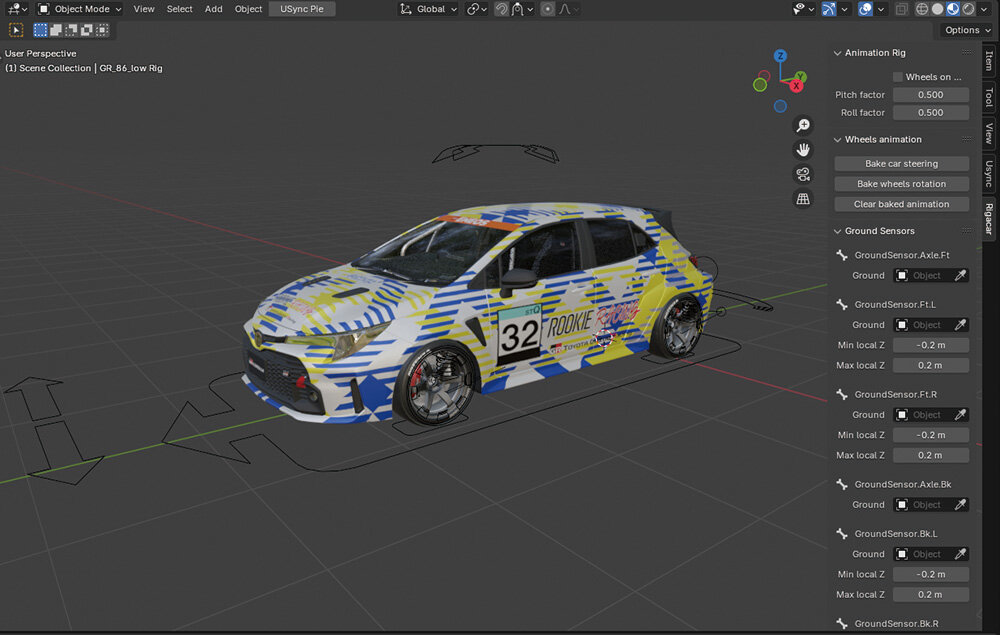Click the Z axis on navigation gizmo
Screen dimensions: 1000x635
tap(780, 56)
